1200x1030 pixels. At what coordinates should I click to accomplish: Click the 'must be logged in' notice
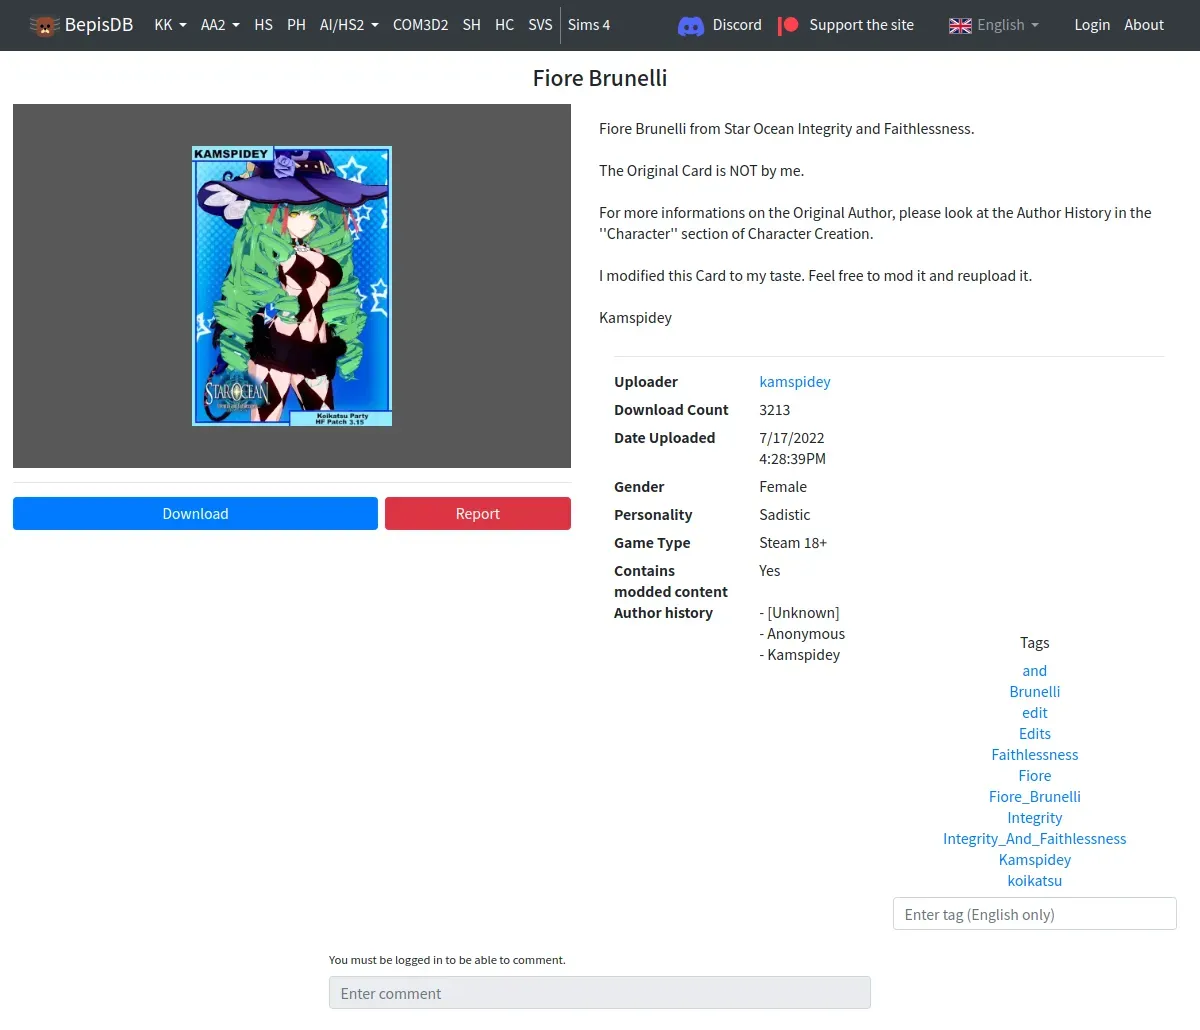click(447, 960)
